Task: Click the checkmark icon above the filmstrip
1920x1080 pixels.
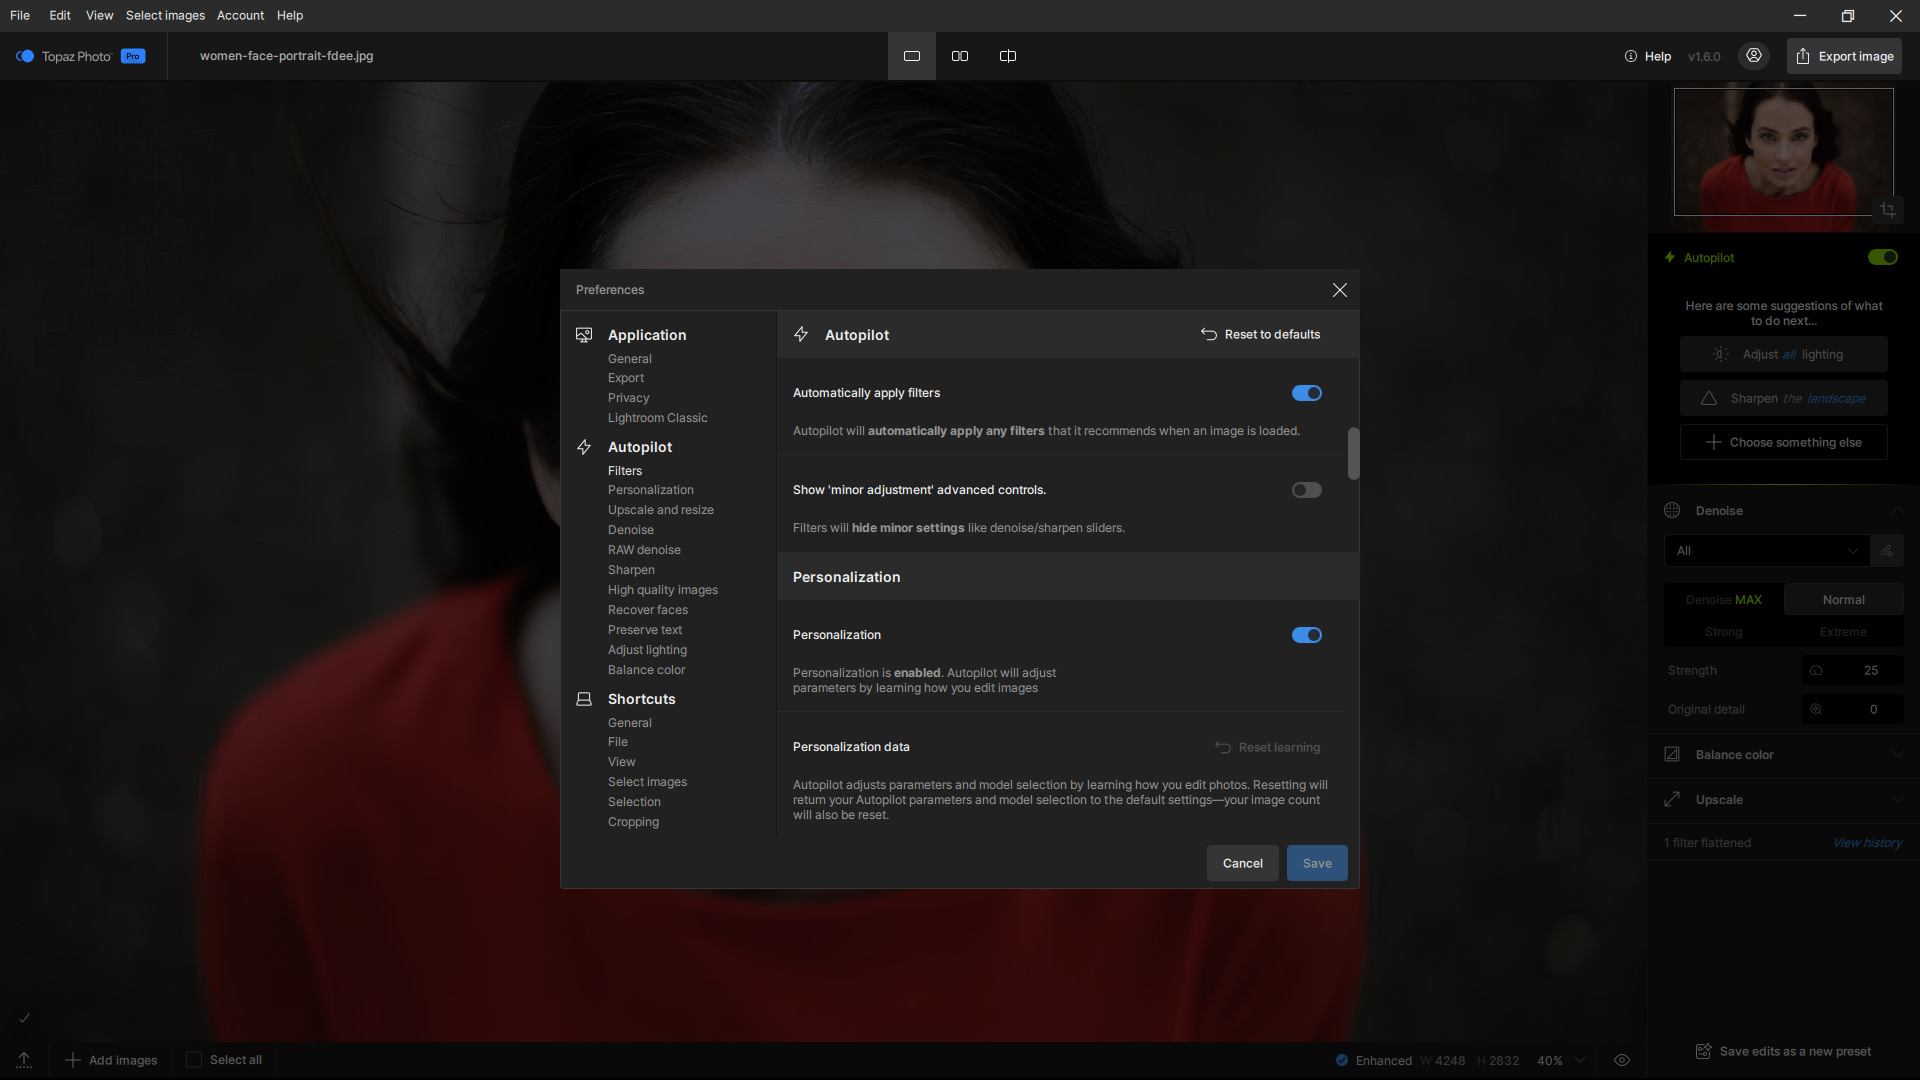Action: point(25,1018)
